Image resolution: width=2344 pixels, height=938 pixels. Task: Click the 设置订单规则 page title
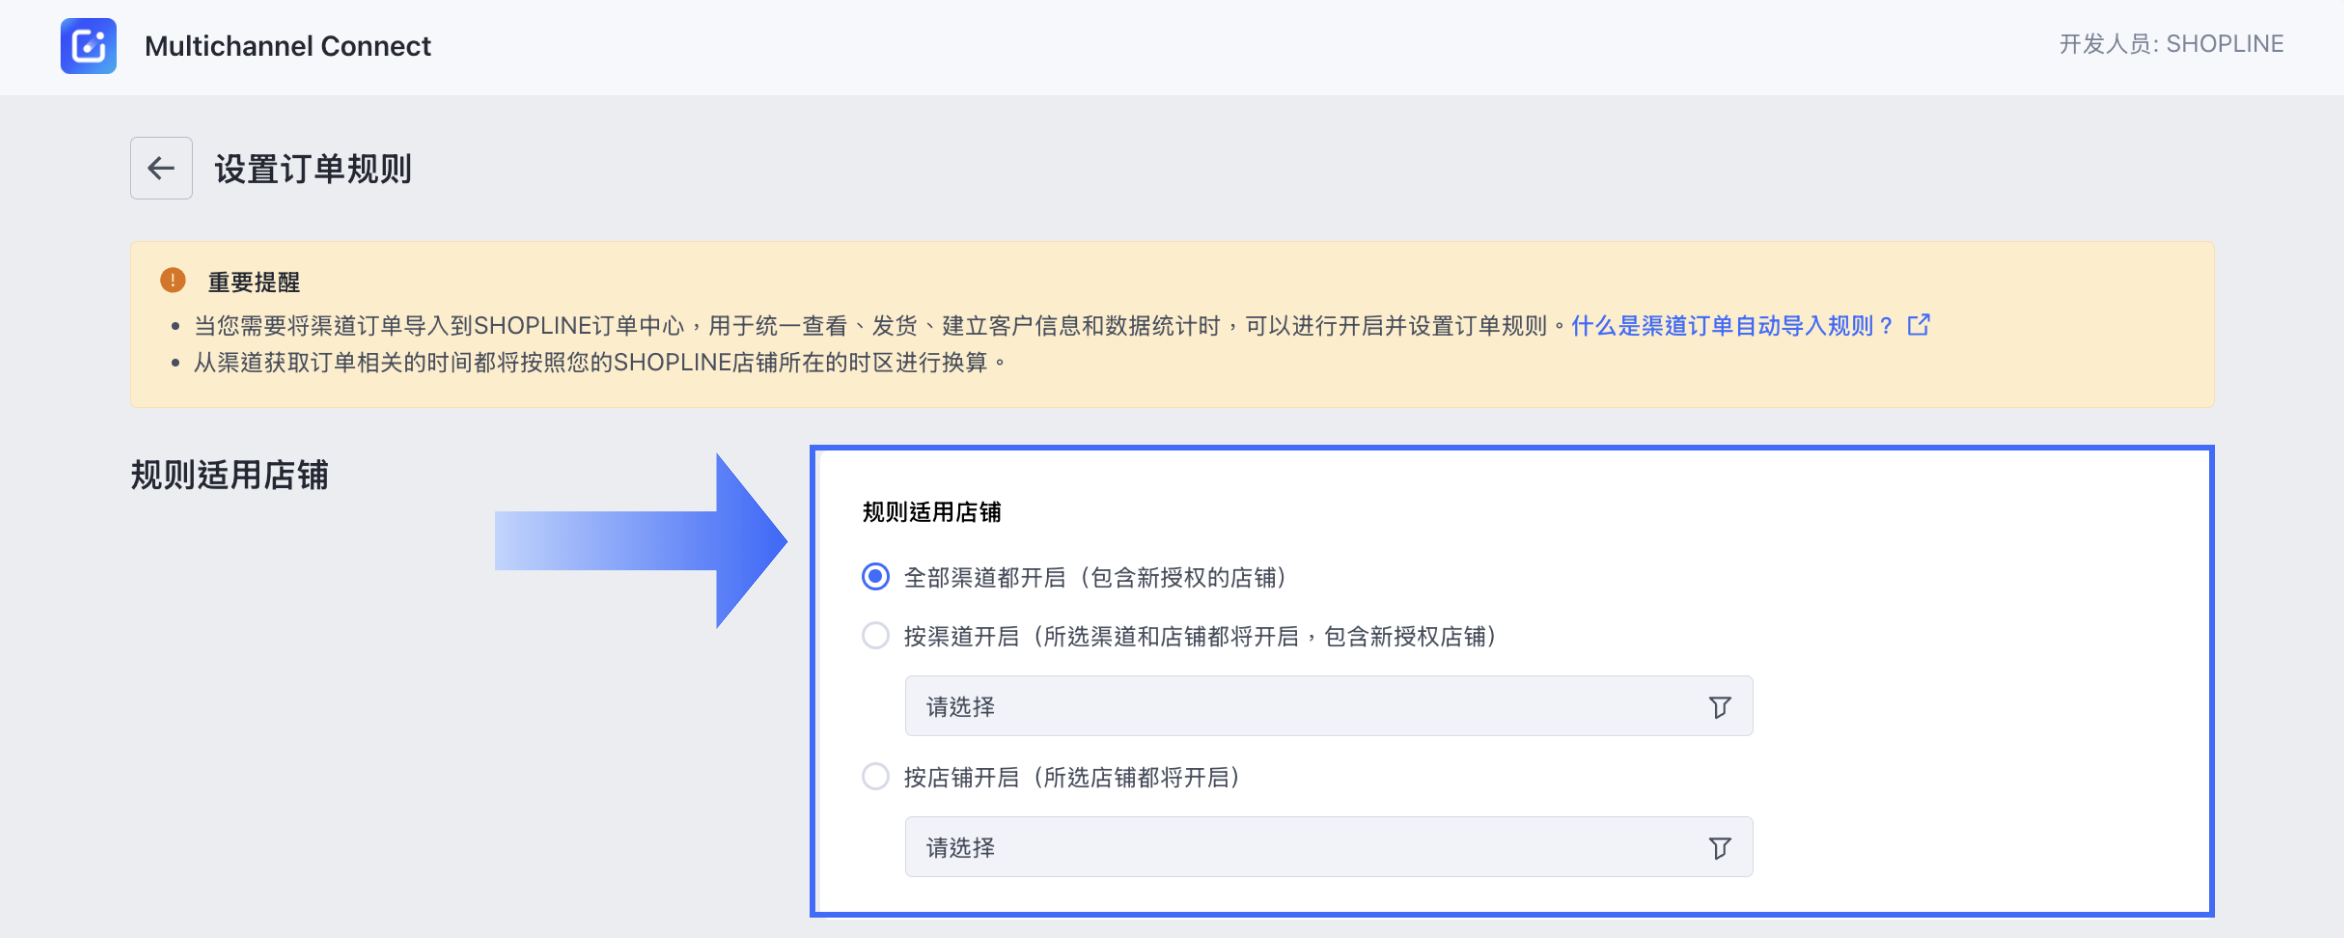tap(313, 169)
